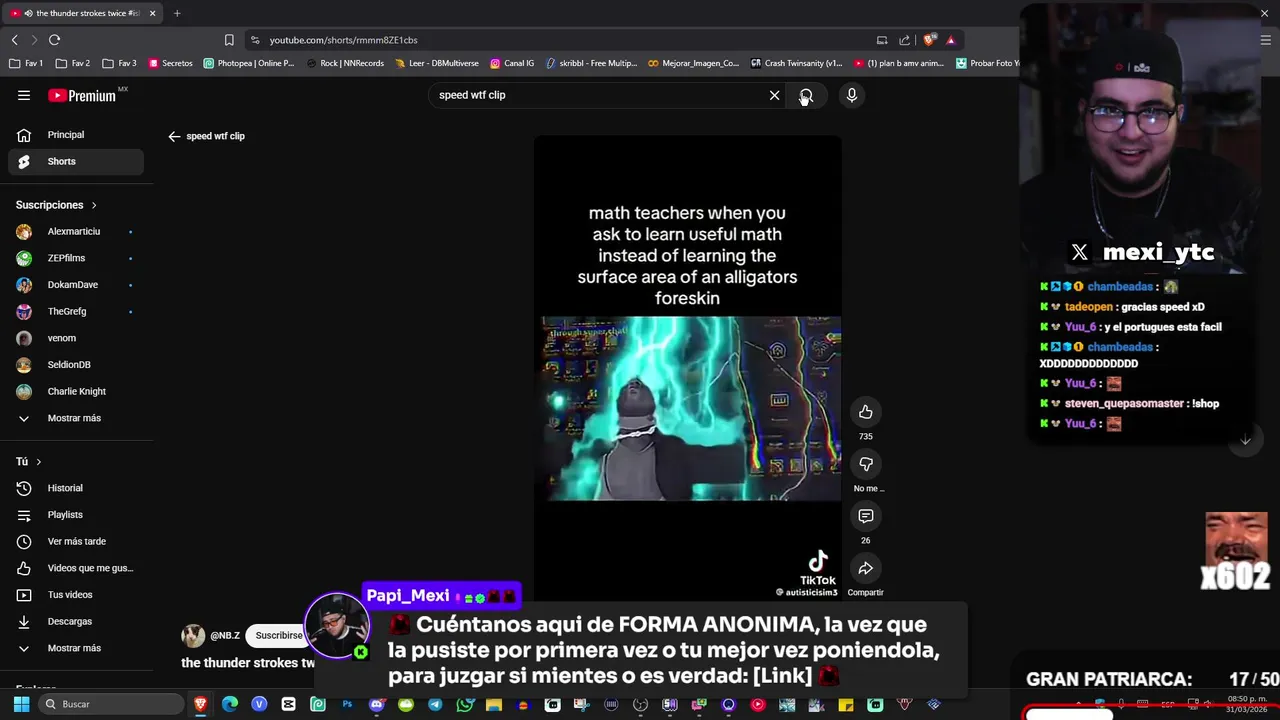Open new browser tab with plus
Screen dimensions: 1280x720
(x=177, y=13)
